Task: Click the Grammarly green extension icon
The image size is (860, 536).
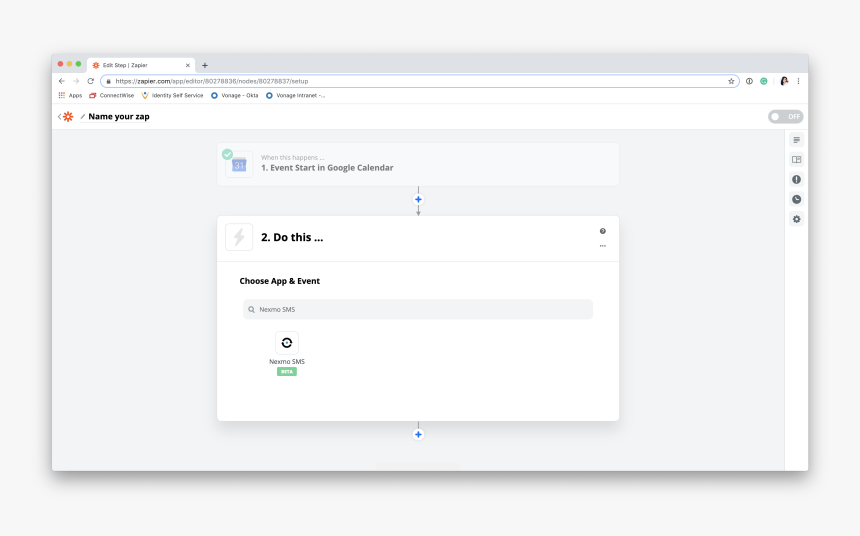Action: [763, 81]
